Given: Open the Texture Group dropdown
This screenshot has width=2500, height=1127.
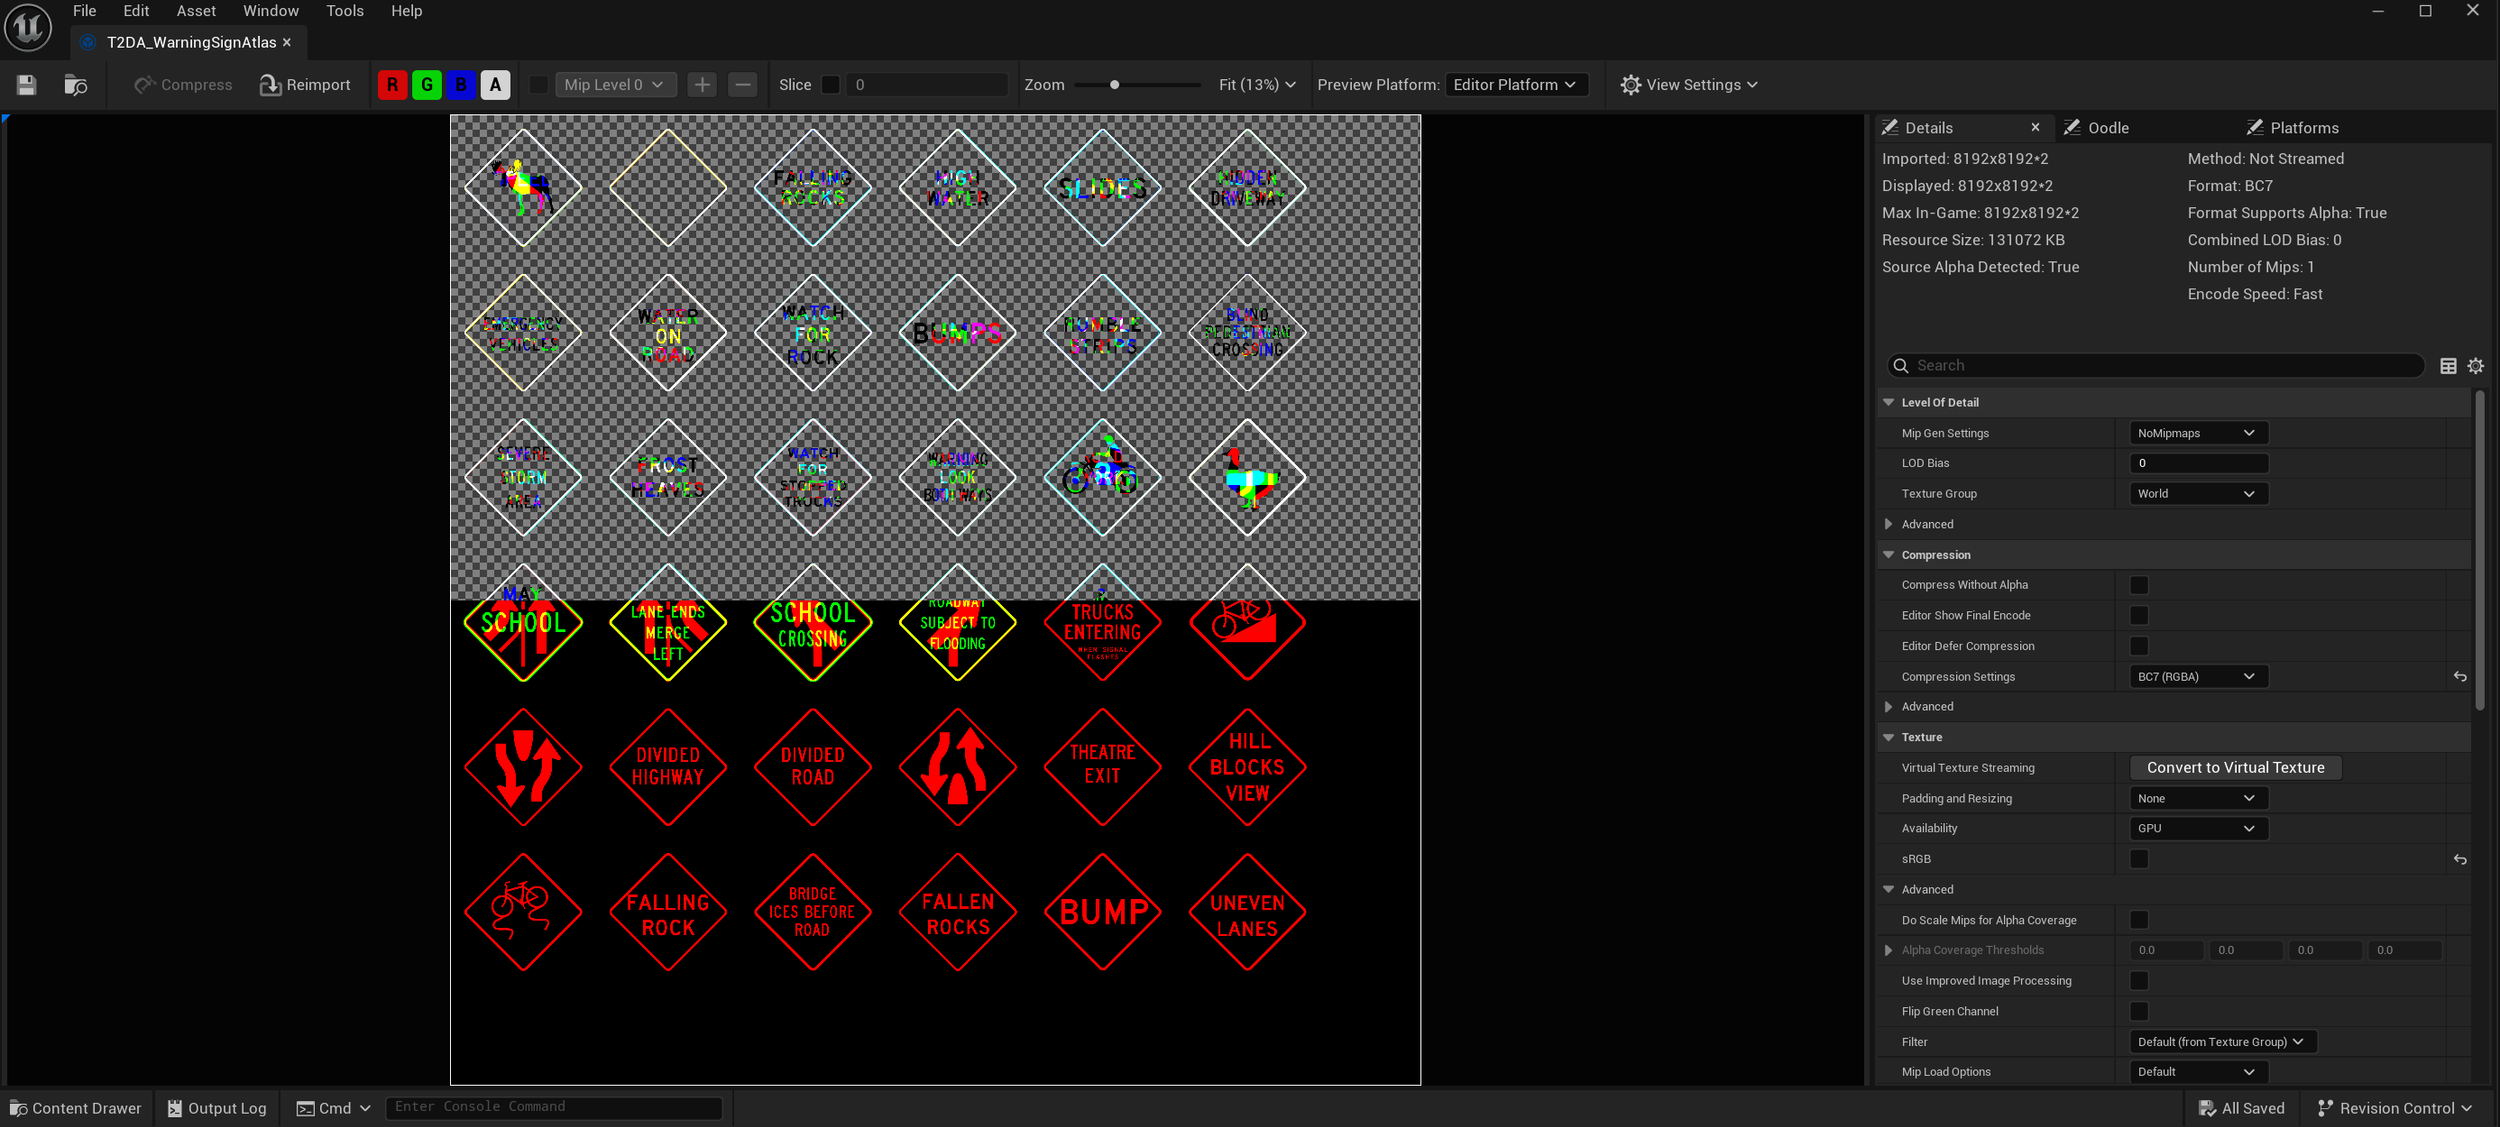Looking at the screenshot, I should pos(2197,493).
